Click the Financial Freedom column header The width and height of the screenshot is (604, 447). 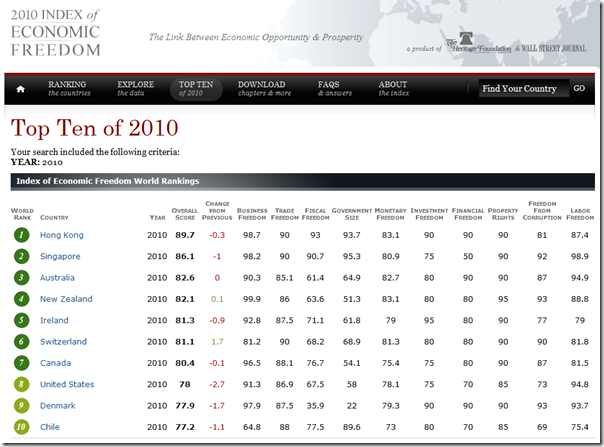pyautogui.click(x=468, y=214)
